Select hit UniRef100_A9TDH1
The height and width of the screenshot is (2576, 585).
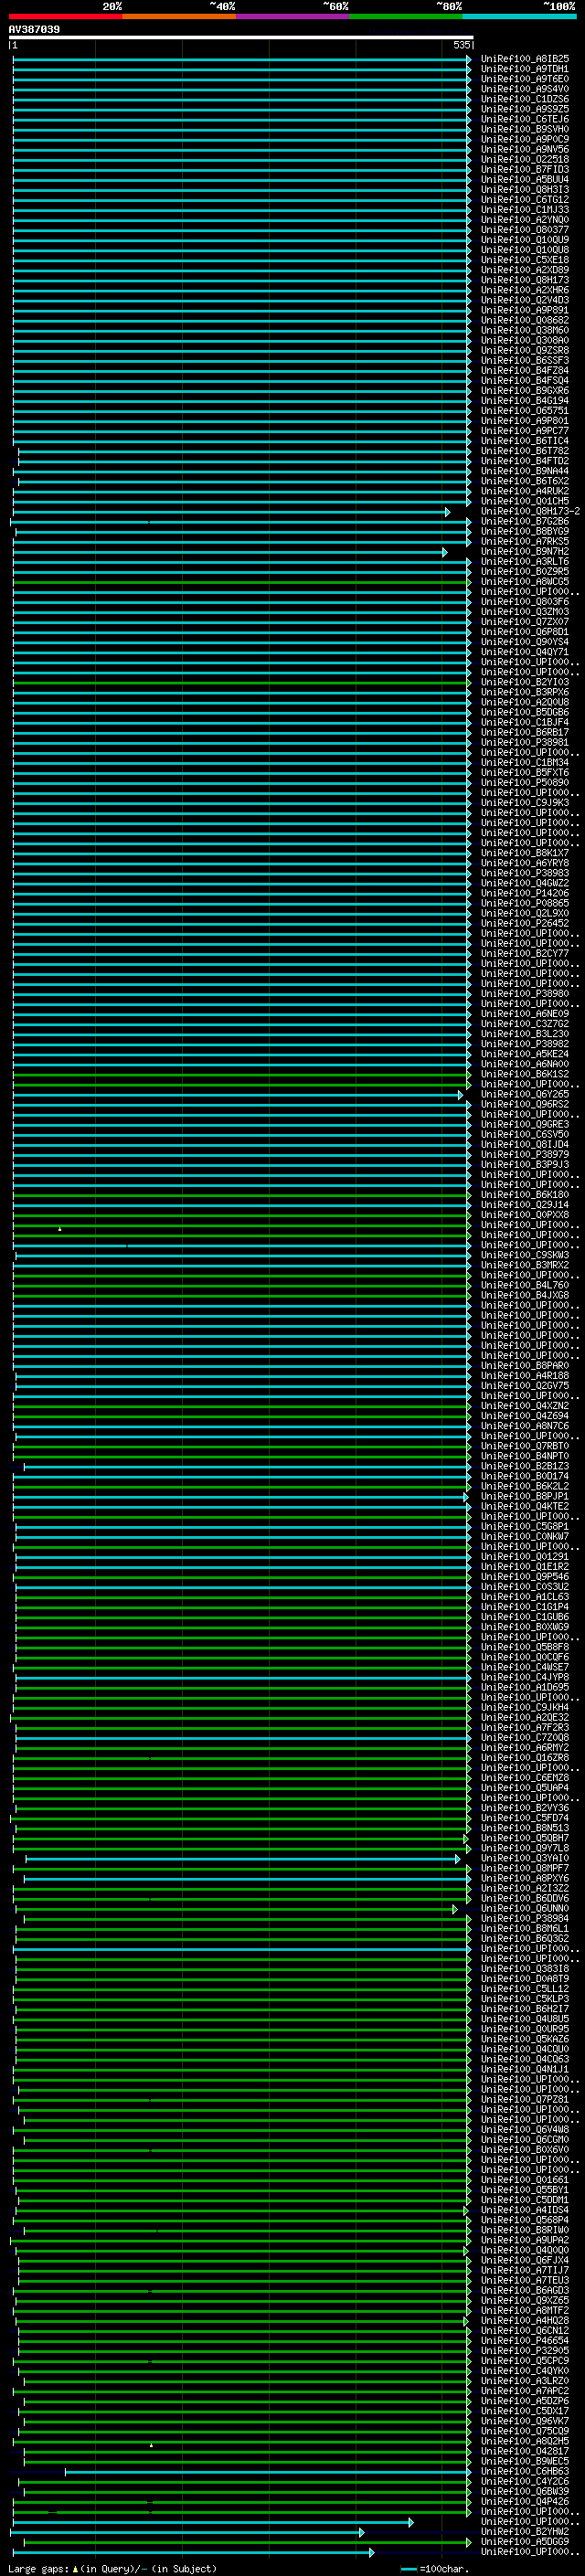(x=524, y=69)
